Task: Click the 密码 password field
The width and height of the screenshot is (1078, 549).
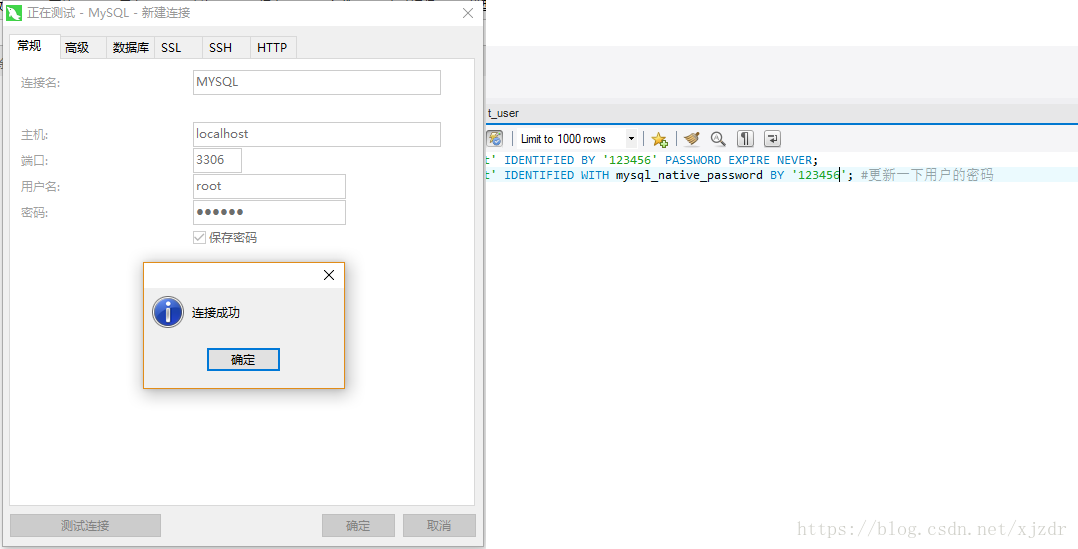Action: [x=270, y=212]
